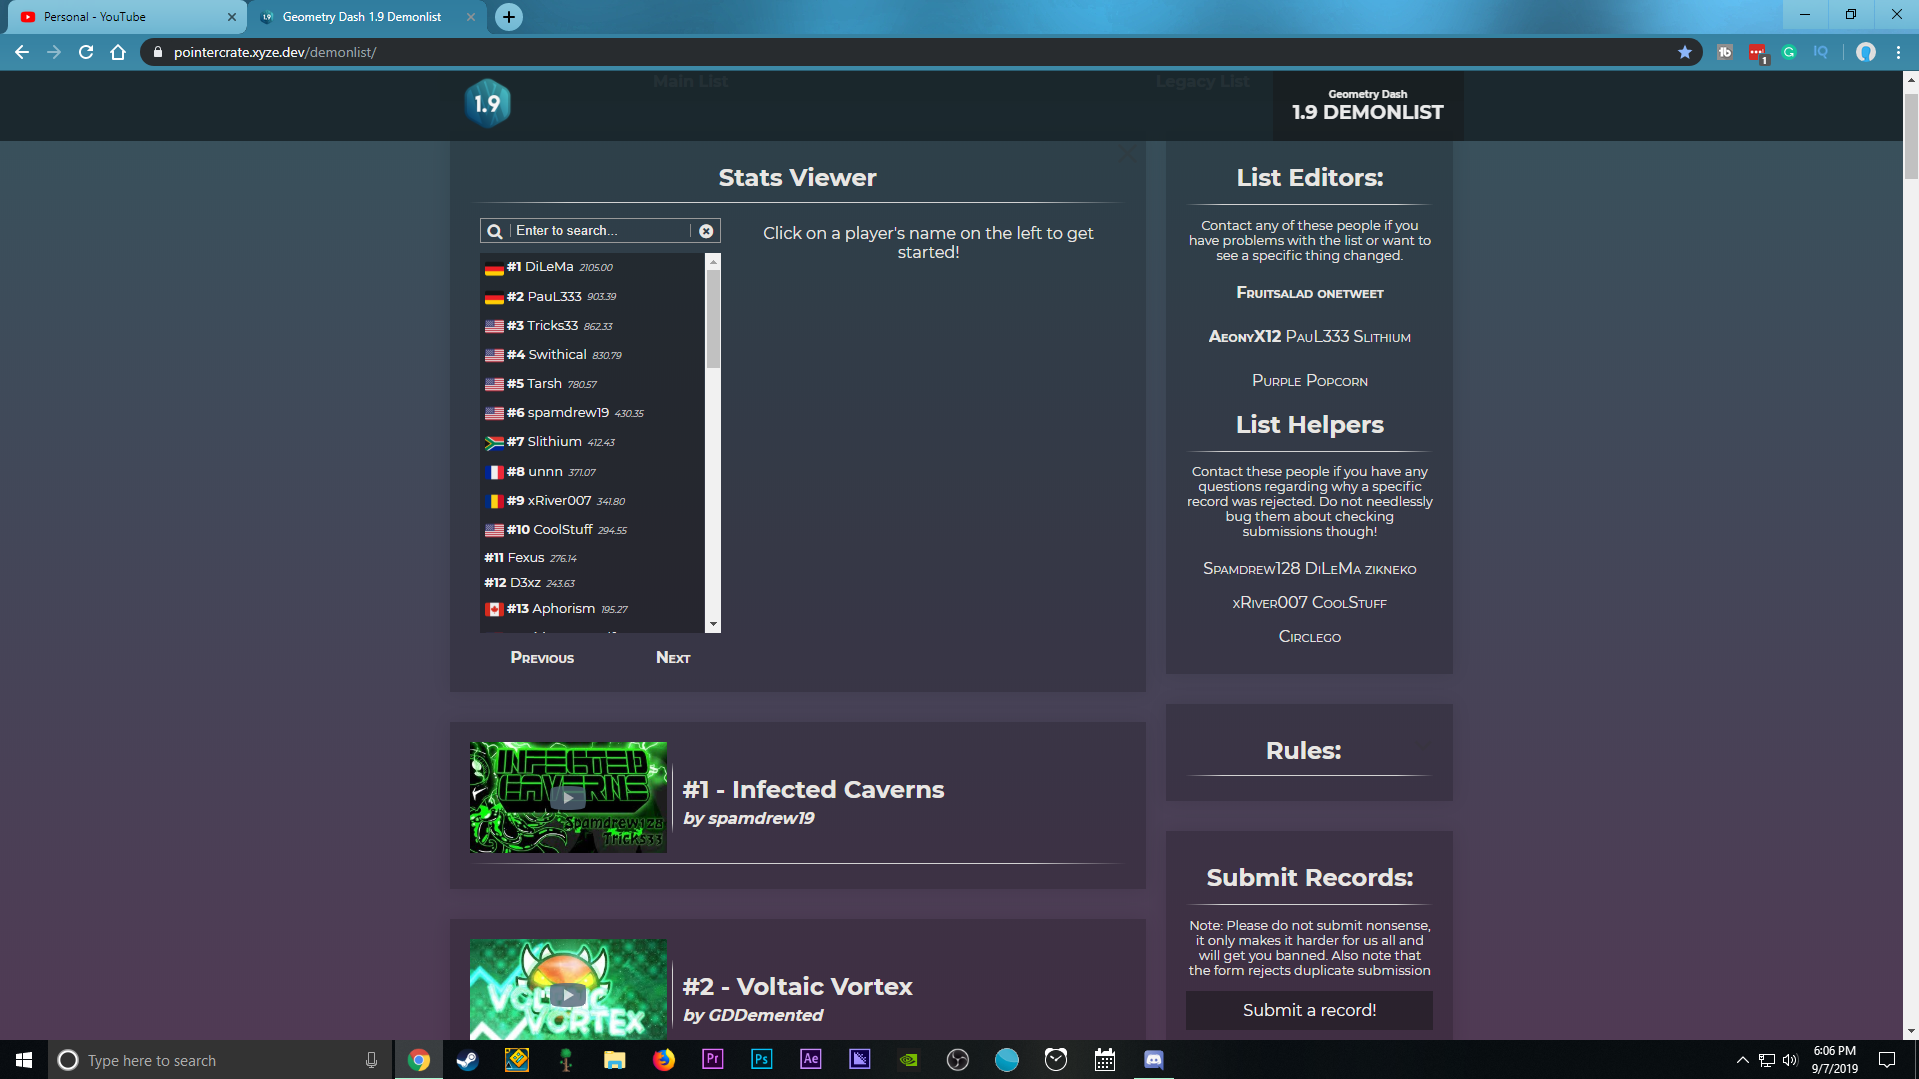Image resolution: width=1919 pixels, height=1079 pixels.
Task: Go to Previous page of players
Action: 542,658
